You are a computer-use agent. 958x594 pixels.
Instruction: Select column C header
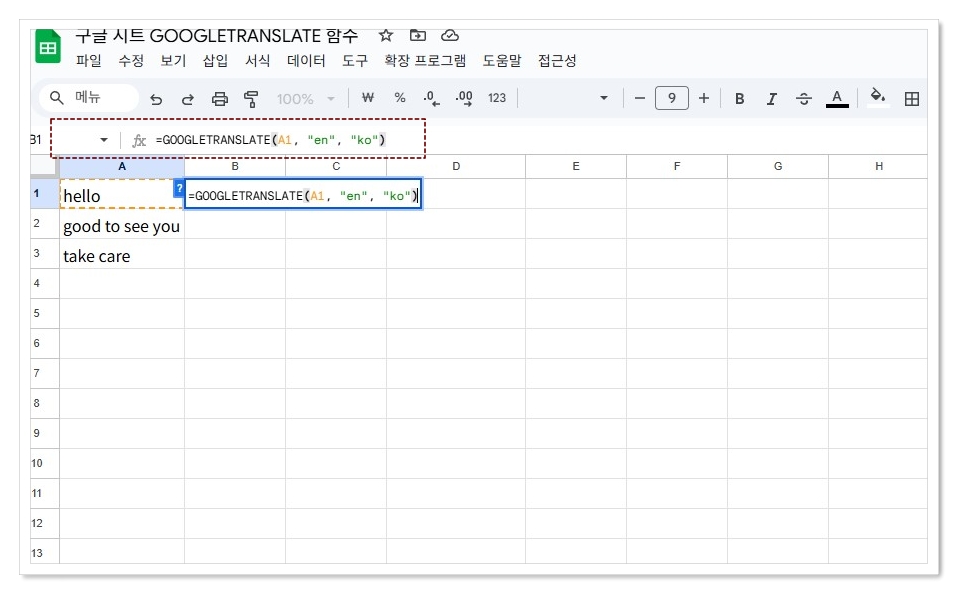pos(336,166)
